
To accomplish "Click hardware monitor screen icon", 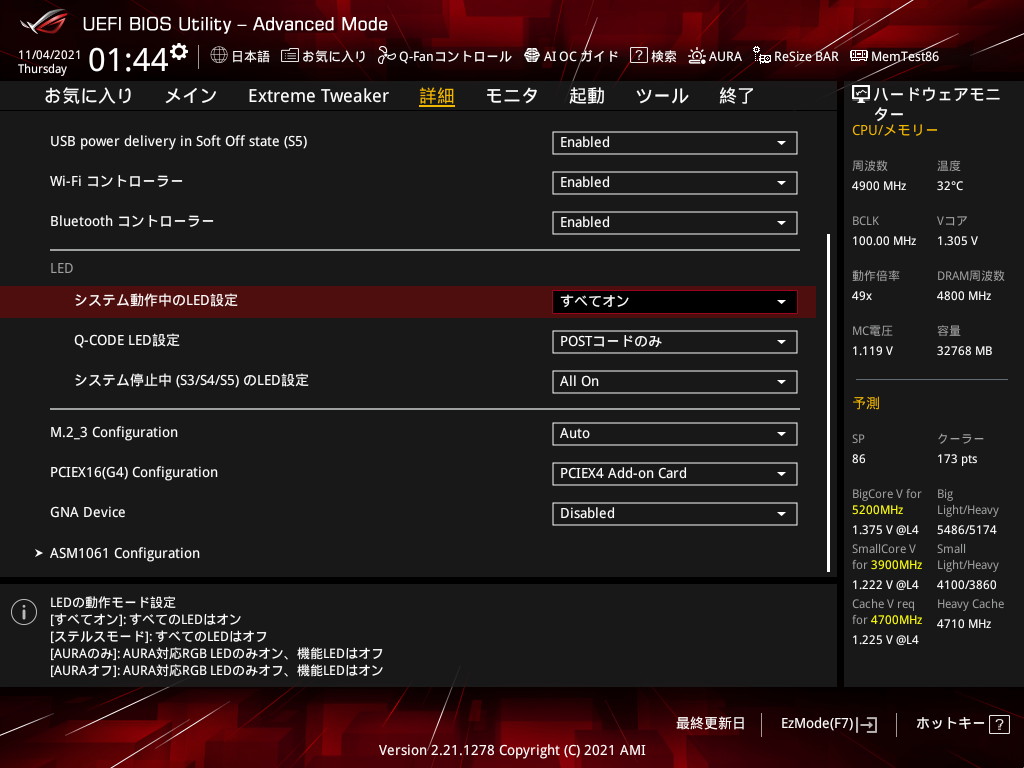I will pos(861,95).
